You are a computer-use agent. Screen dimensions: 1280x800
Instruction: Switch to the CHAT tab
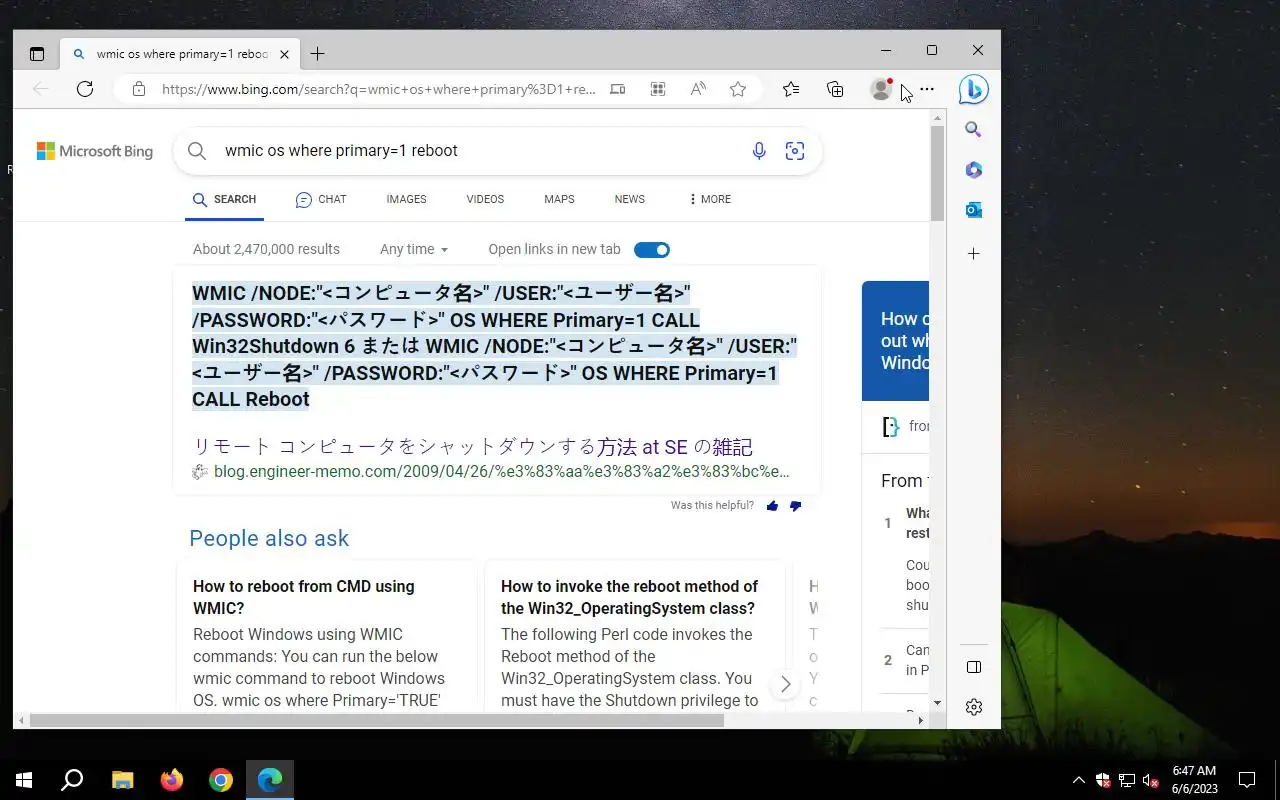pyautogui.click(x=321, y=199)
